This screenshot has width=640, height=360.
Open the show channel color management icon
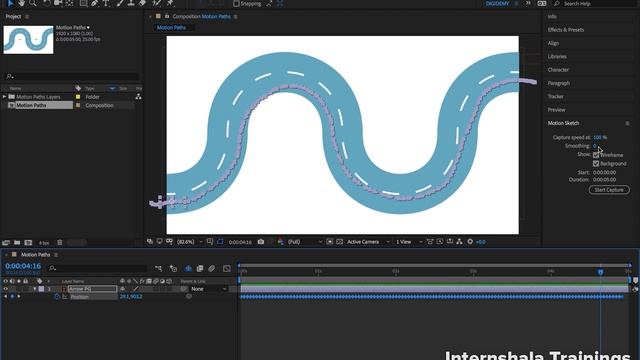[280, 242]
